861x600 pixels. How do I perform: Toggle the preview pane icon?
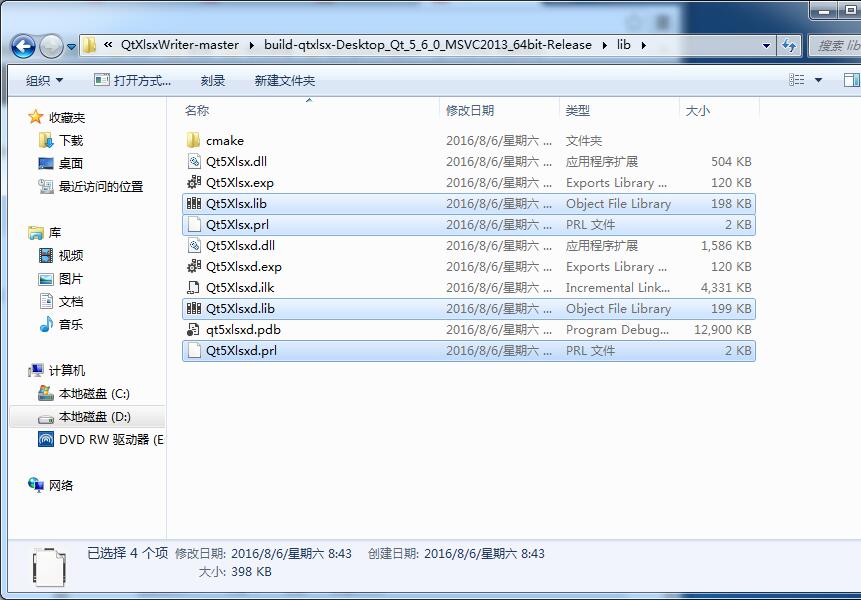[851, 80]
